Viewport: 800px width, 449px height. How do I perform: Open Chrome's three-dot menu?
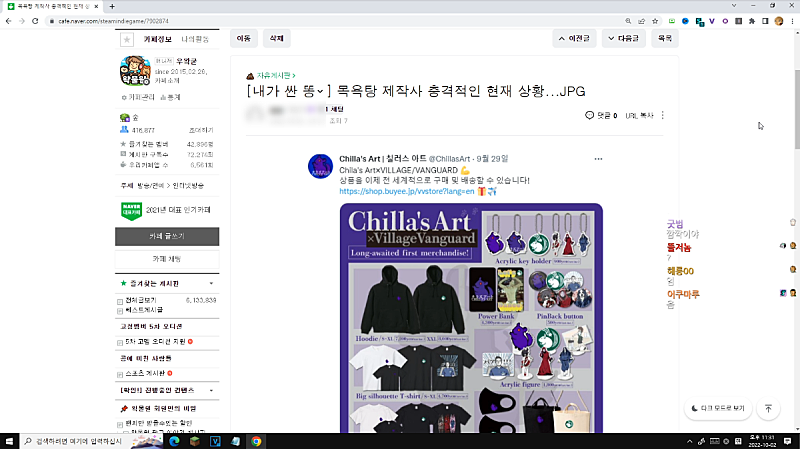(x=792, y=21)
